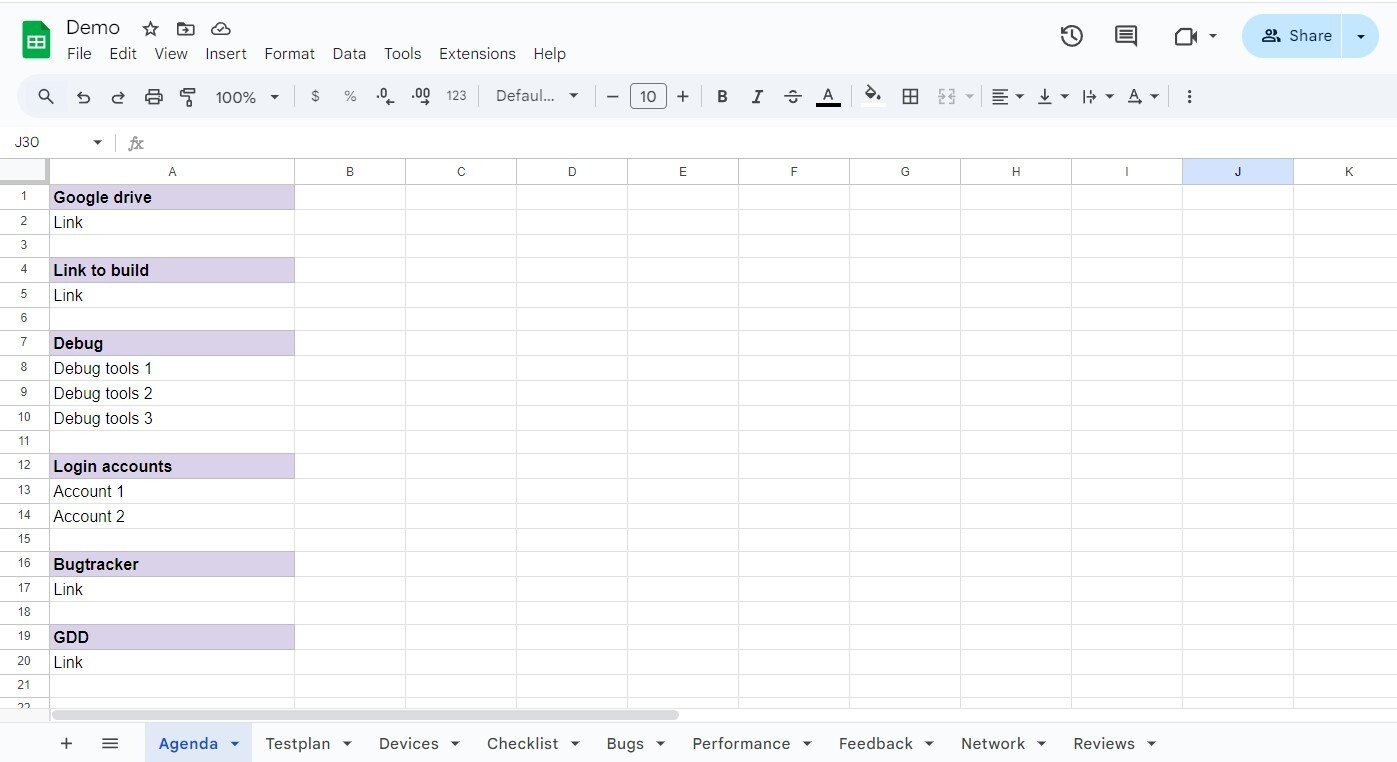This screenshot has width=1397, height=762.
Task: Click the borders grid icon
Action: pyautogui.click(x=910, y=97)
